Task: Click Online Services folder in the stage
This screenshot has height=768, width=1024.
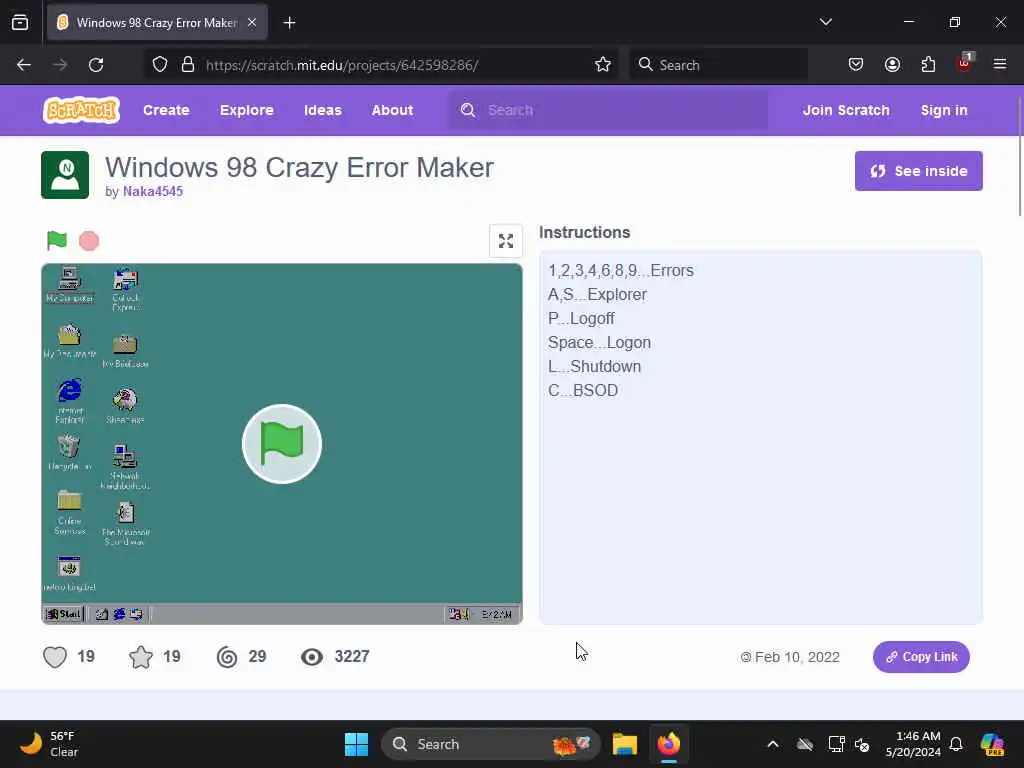Action: click(x=69, y=513)
